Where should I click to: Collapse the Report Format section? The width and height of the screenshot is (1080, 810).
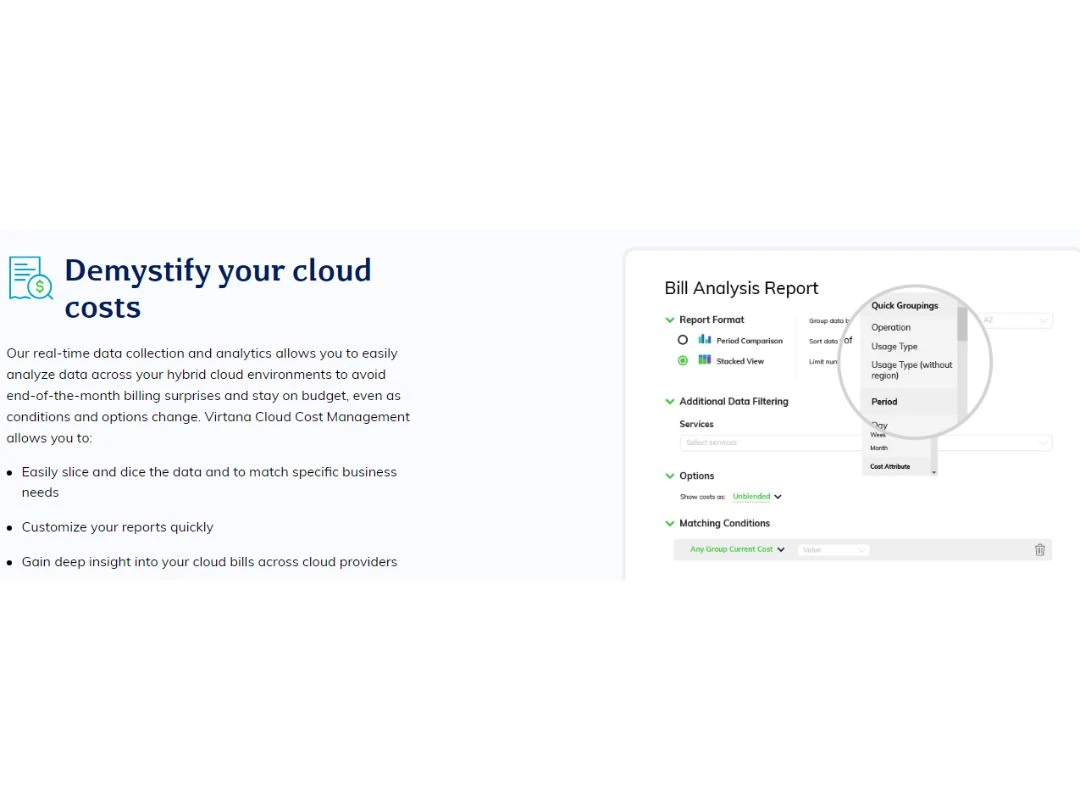[669, 320]
